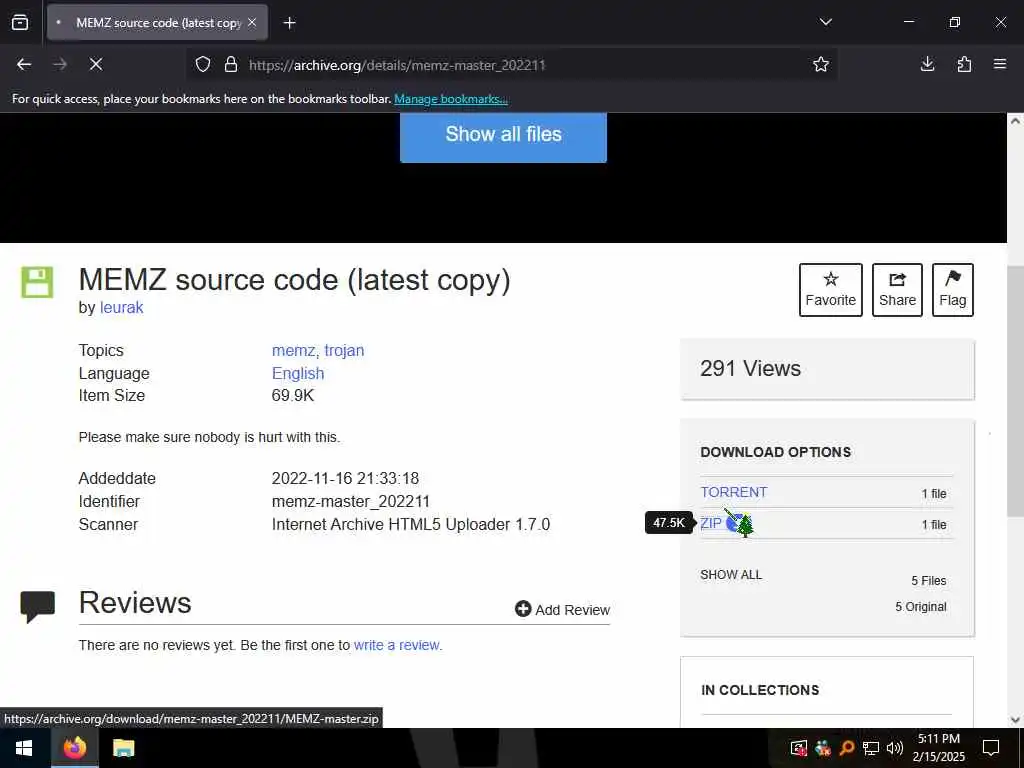The image size is (1024, 768).
Task: Bookmark this page with the star icon
Action: [x=821, y=64]
